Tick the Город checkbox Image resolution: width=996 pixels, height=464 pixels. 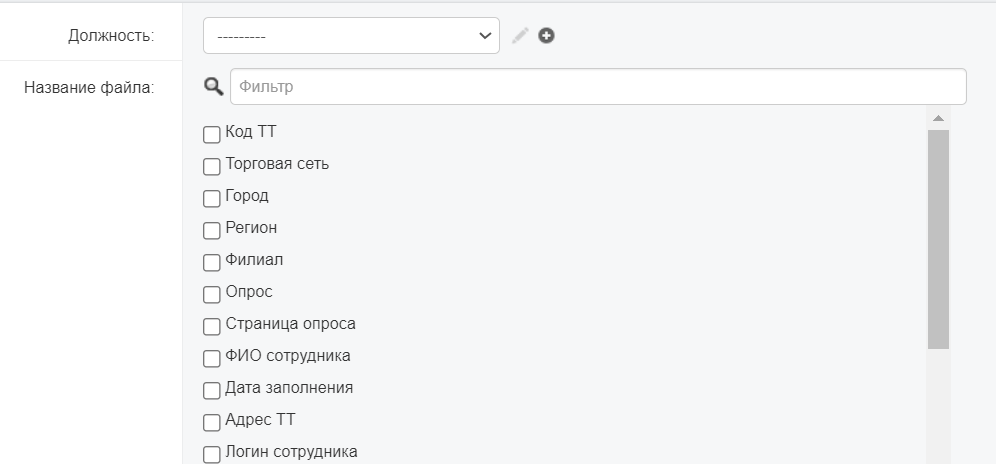pos(212,198)
